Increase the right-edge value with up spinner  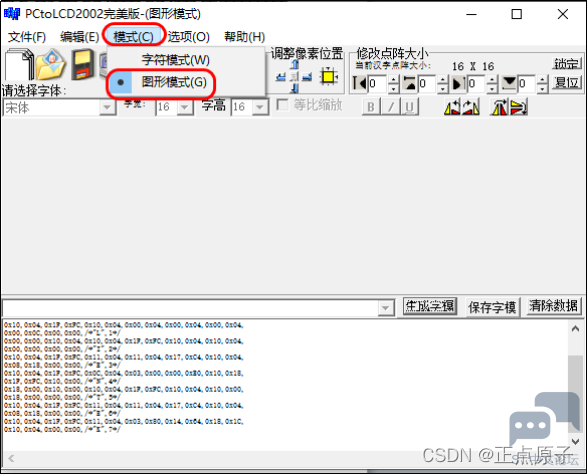(493, 79)
